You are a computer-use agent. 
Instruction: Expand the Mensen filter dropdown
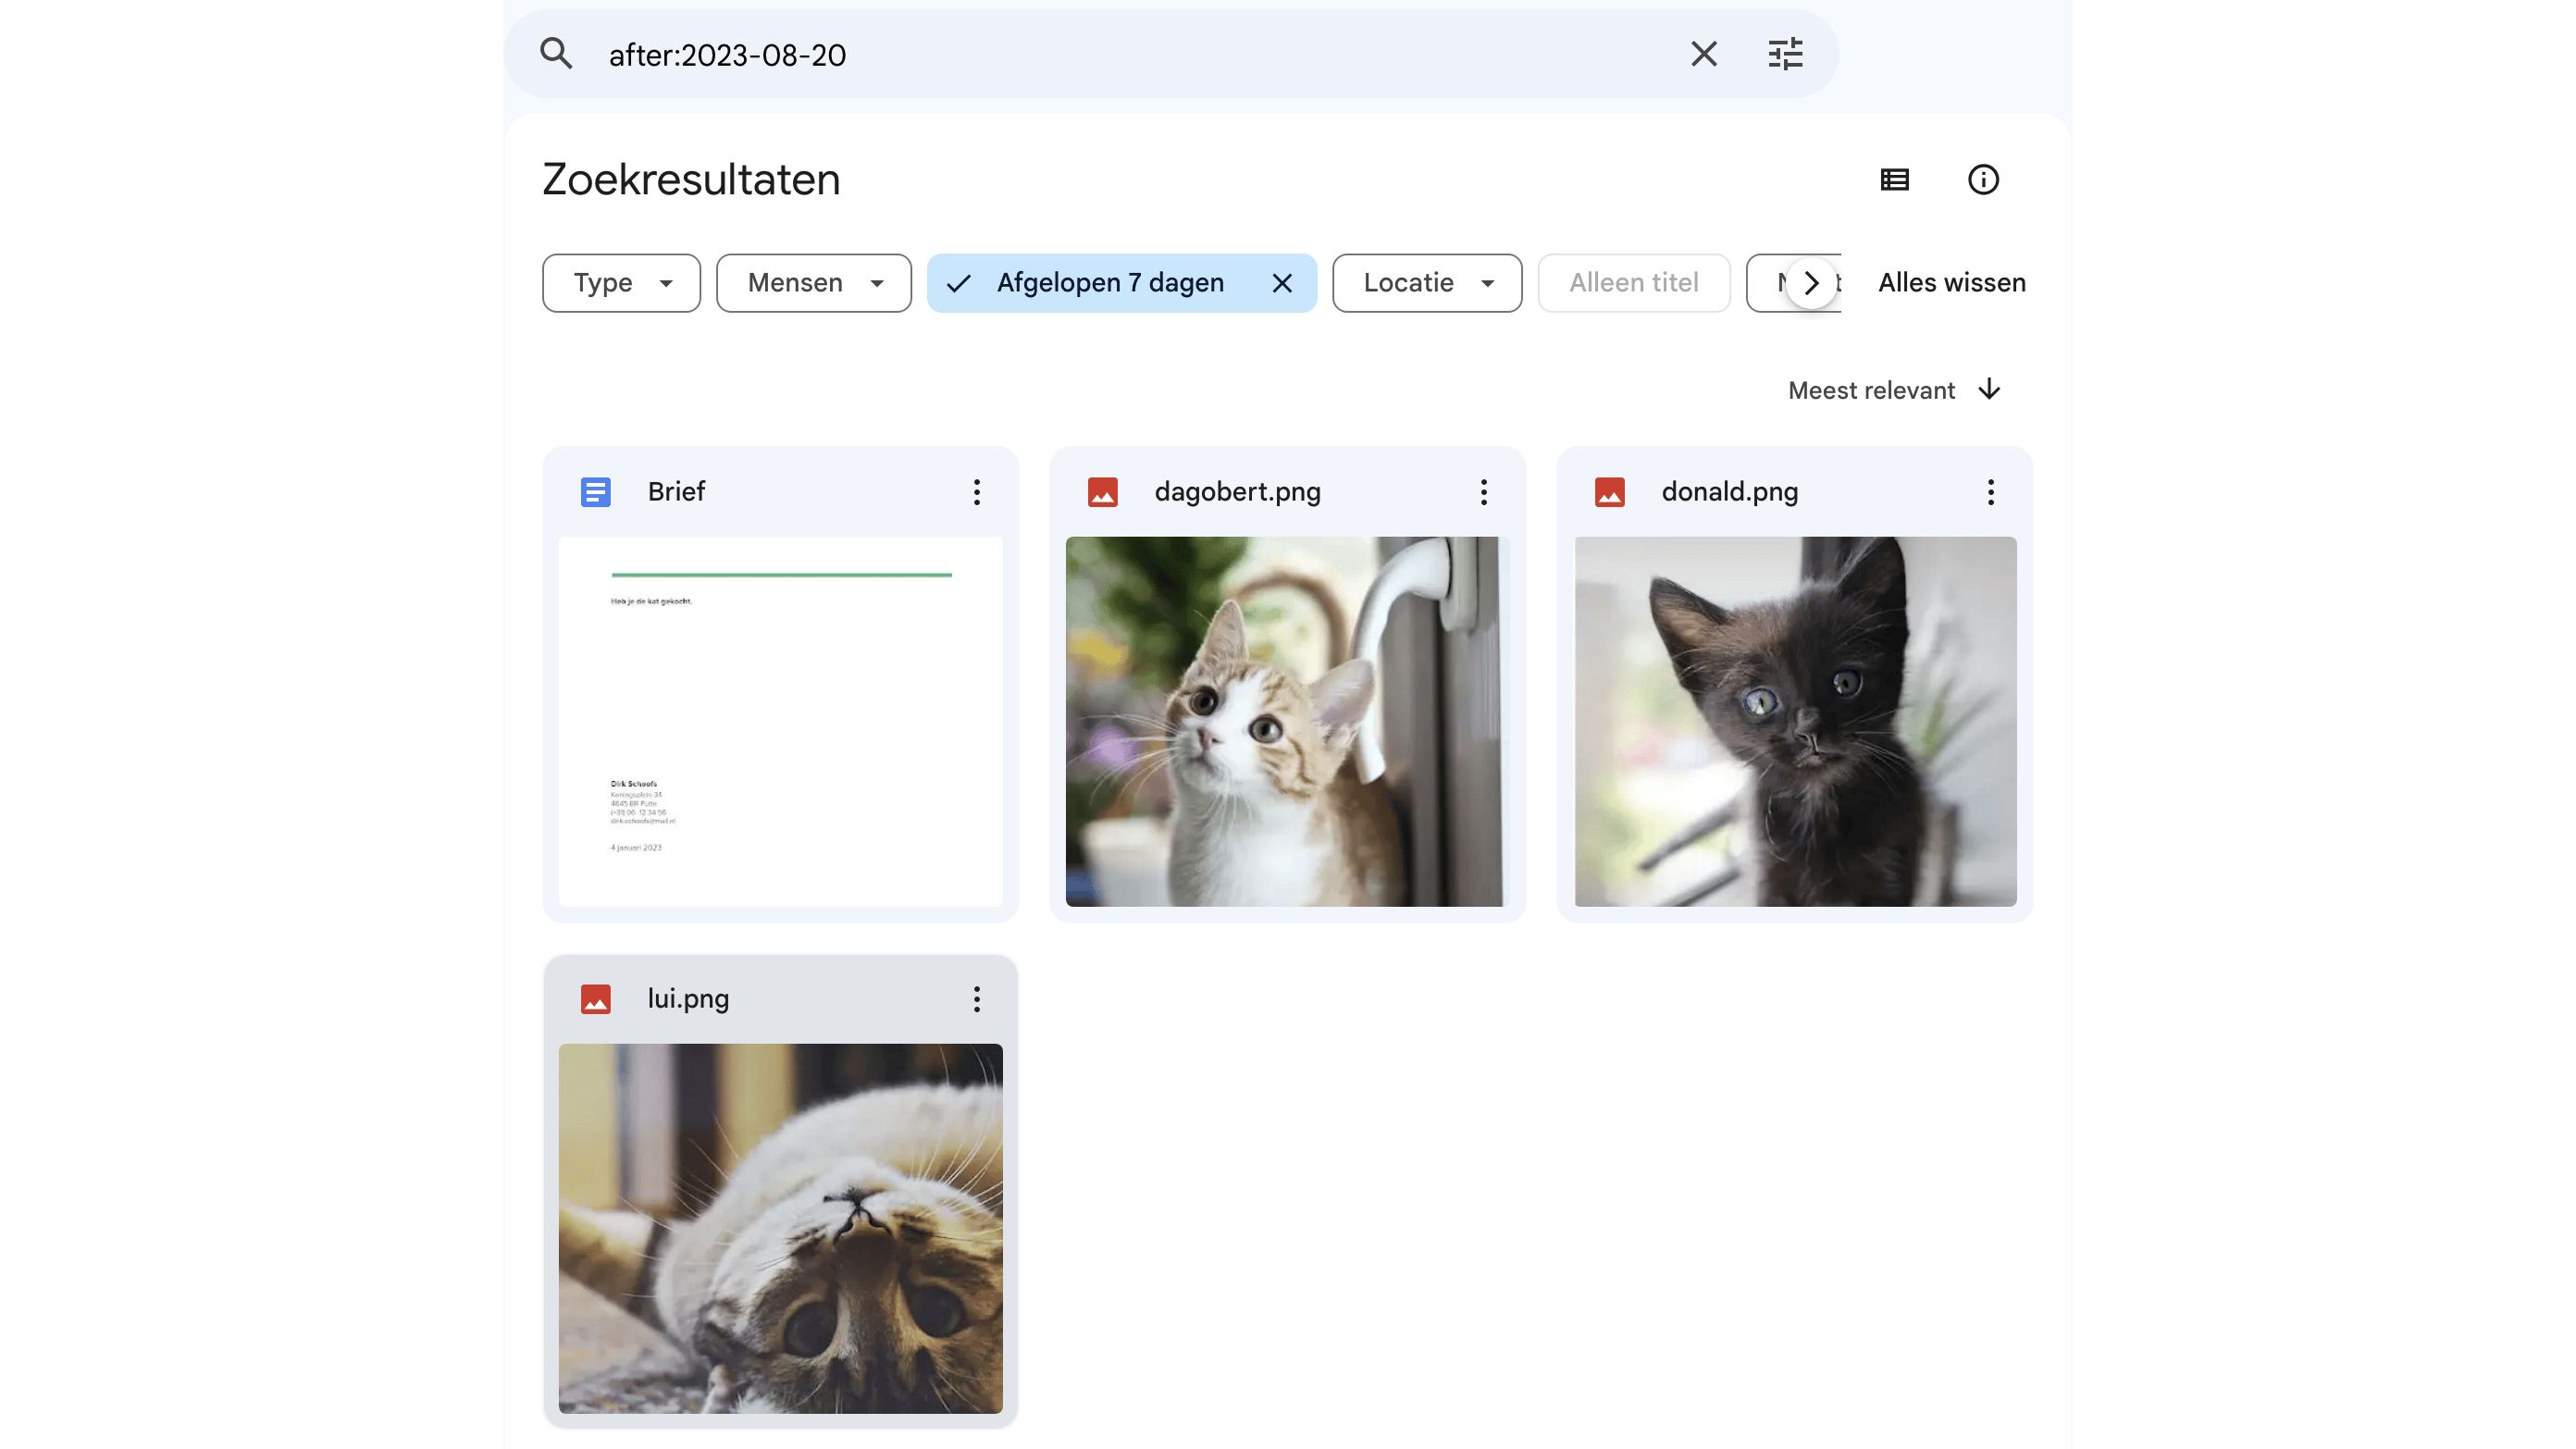[813, 284]
